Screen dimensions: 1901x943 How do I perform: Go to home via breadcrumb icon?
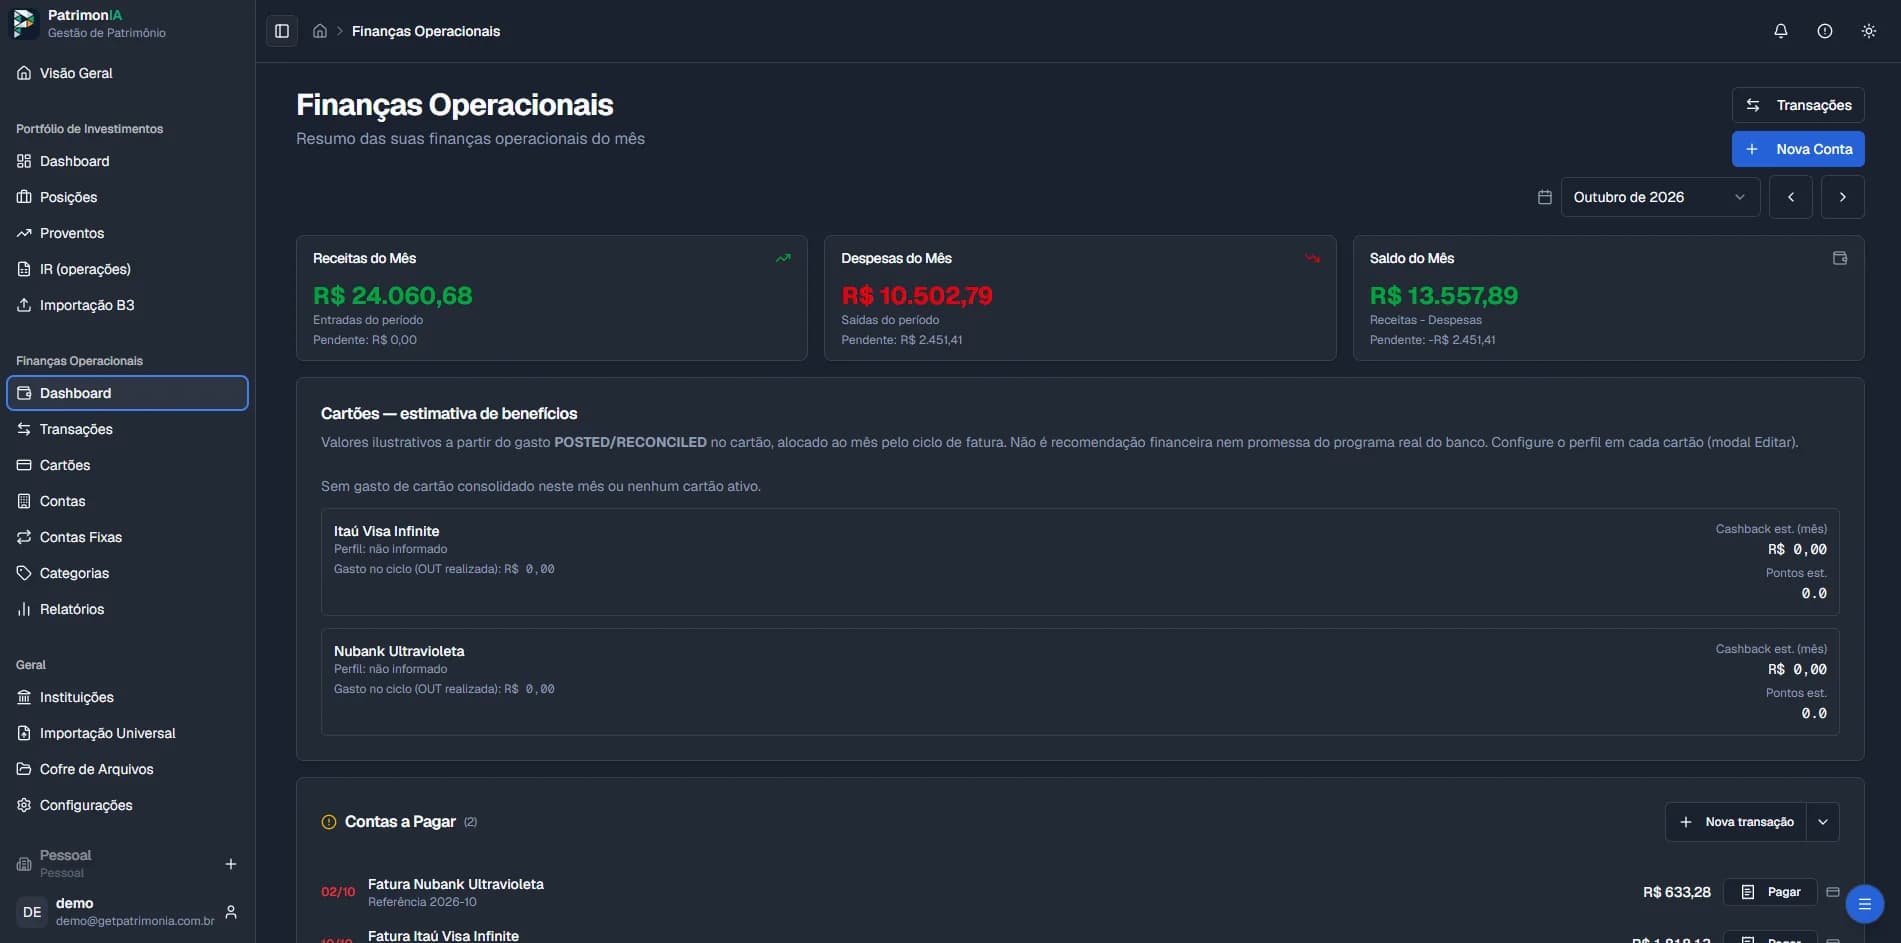point(320,31)
